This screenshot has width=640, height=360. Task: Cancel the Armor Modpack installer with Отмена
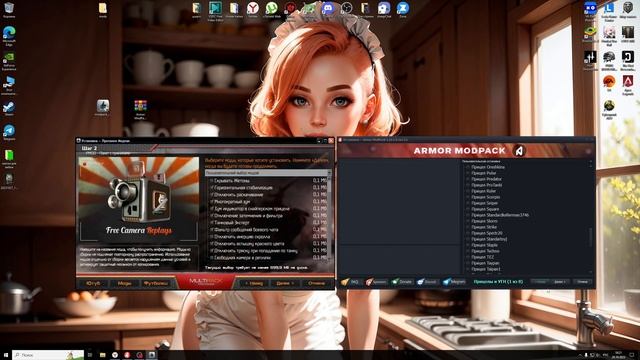point(582,282)
